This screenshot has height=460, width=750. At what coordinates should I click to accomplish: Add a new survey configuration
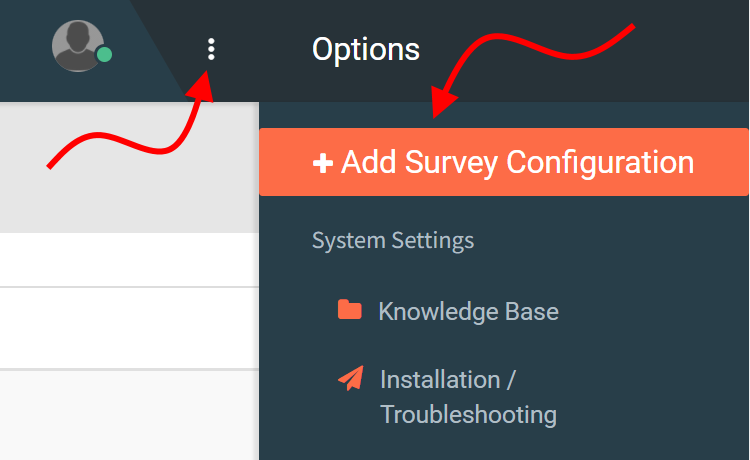point(504,162)
